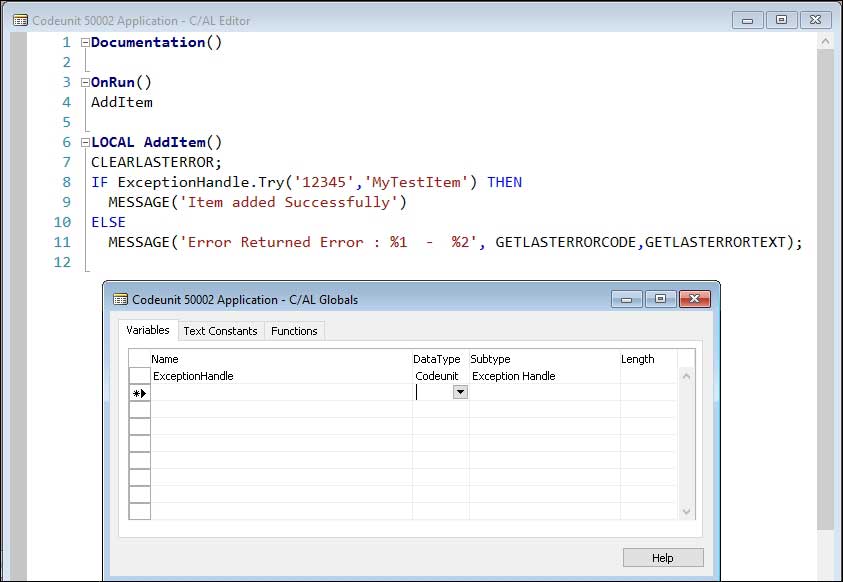Click the C/AL Editor title bar icon
Viewport: 843px width, 582px height.
coord(19,20)
